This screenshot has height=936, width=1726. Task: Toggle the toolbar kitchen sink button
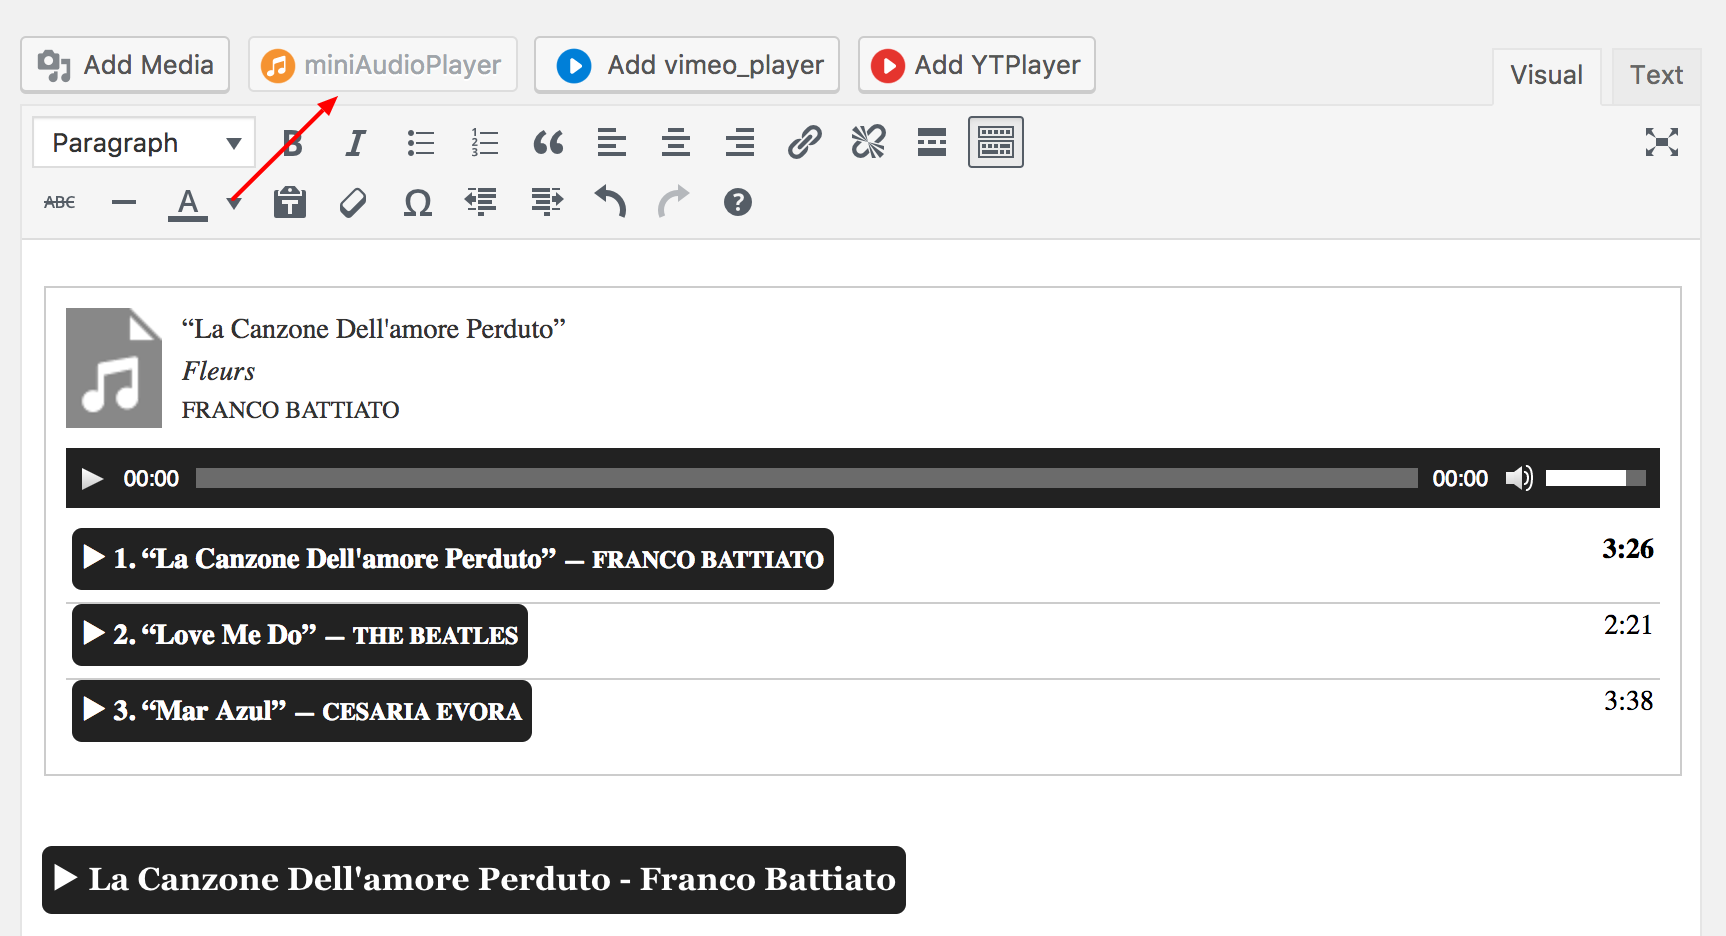tap(995, 142)
